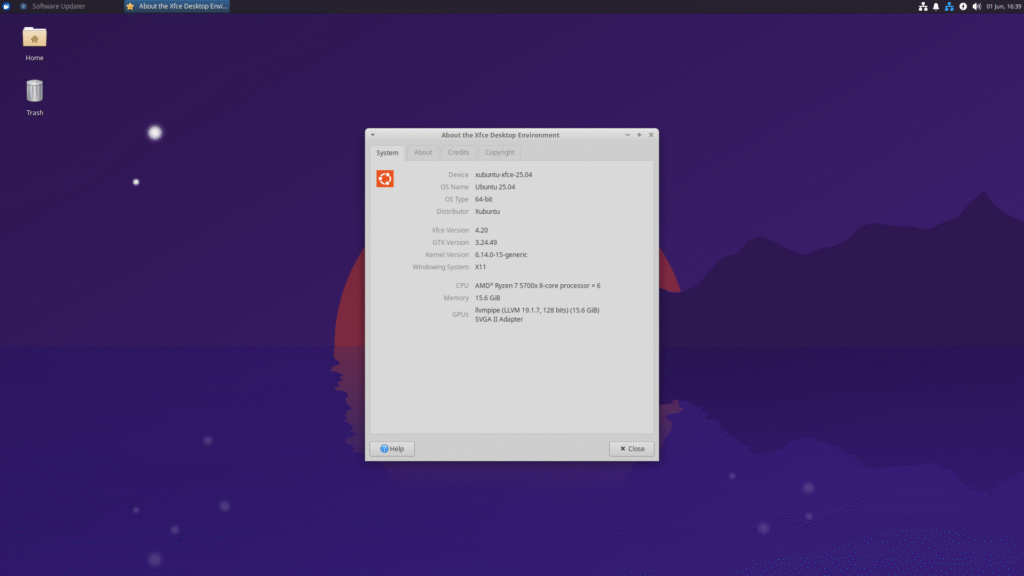Click the 'Memory' field label

click(x=456, y=298)
